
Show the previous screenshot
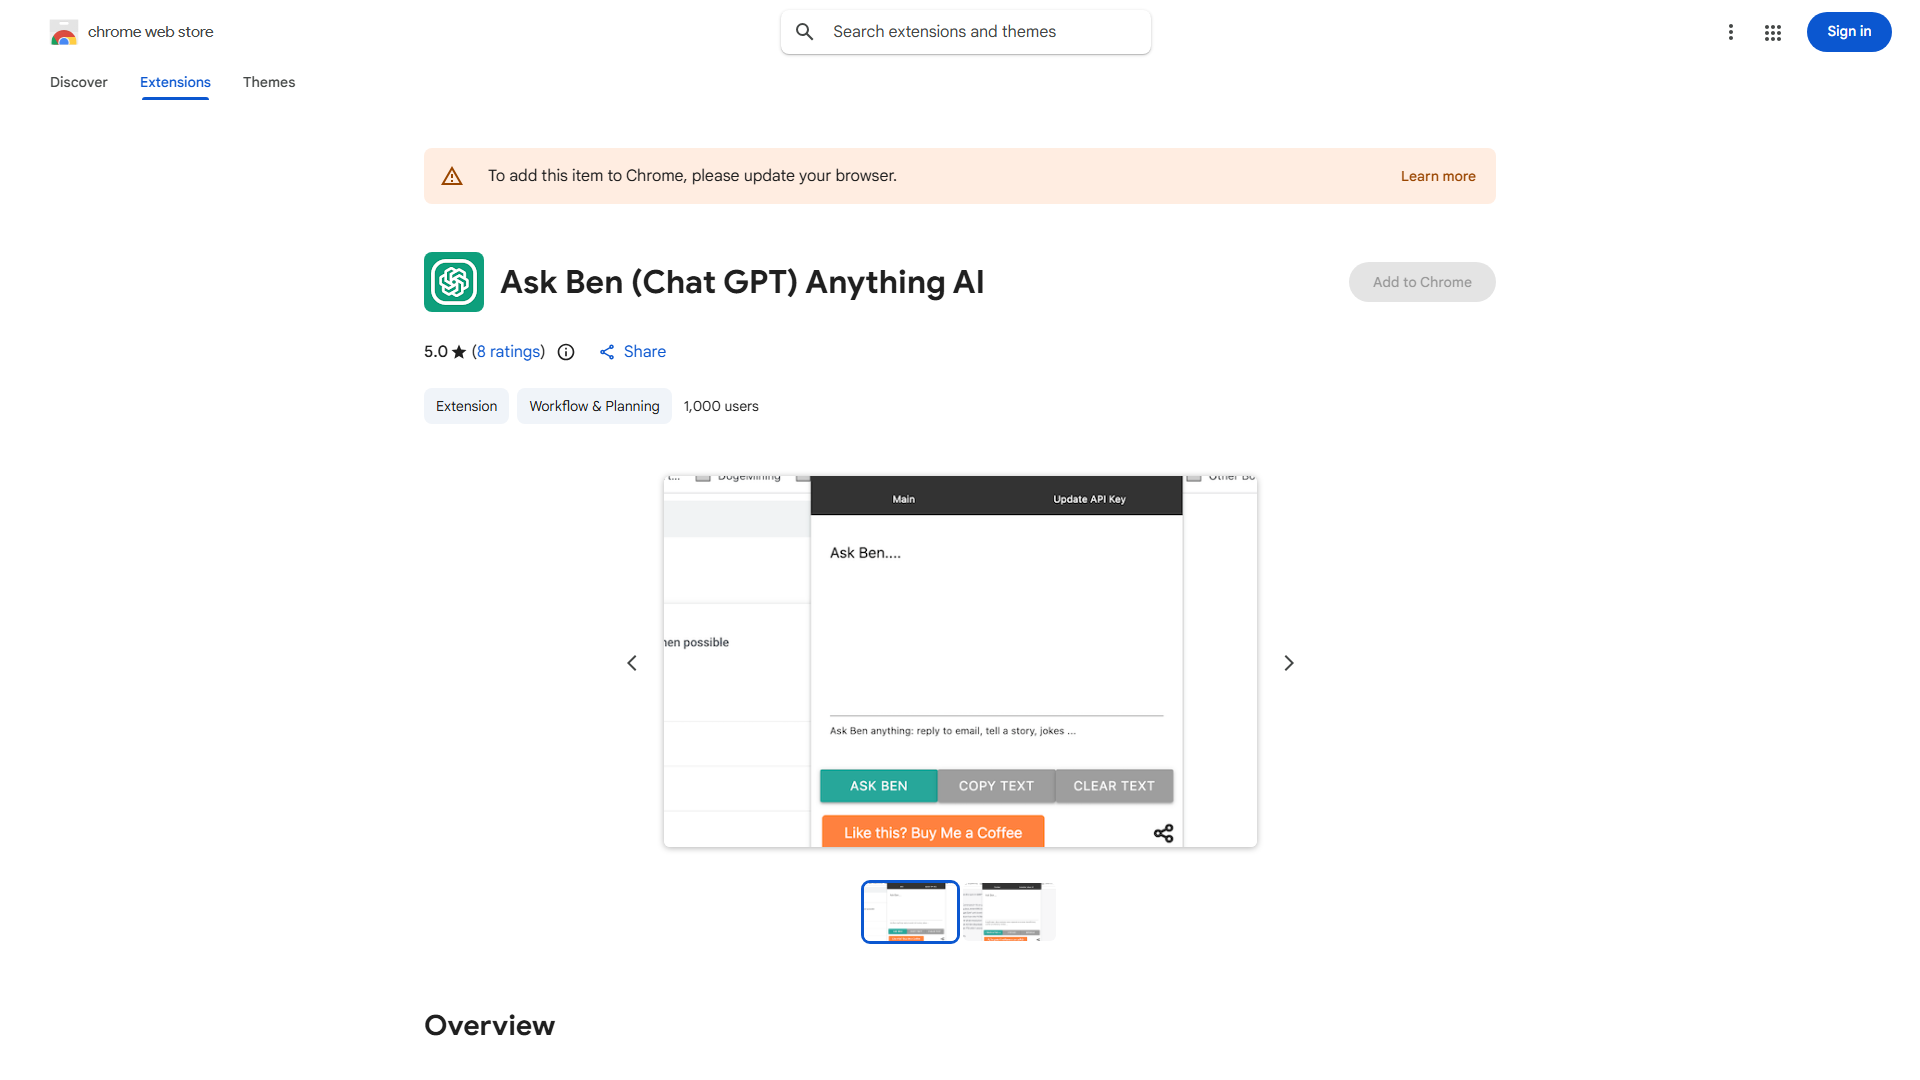tap(632, 663)
